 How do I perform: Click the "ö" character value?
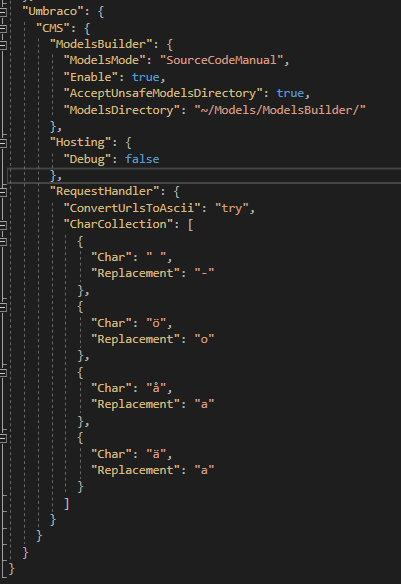coord(156,323)
